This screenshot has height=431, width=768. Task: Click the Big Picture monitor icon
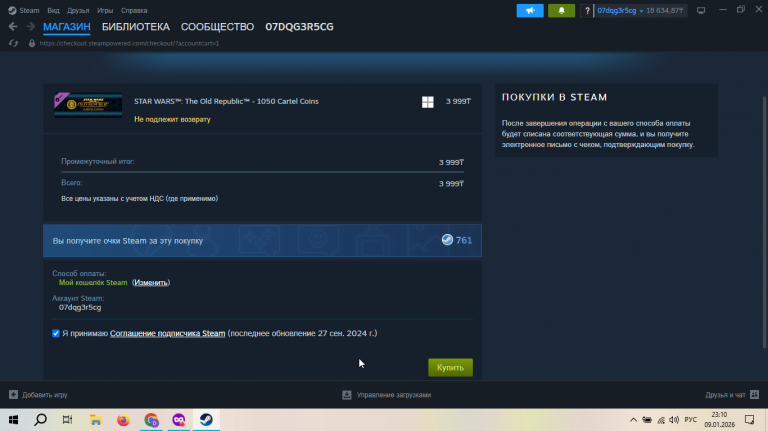tap(701, 10)
